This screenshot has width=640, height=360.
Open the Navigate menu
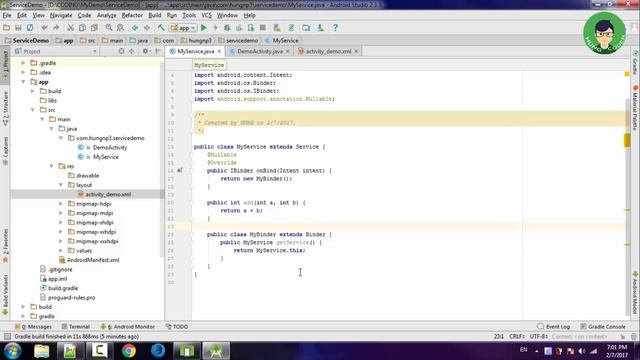click(61, 15)
